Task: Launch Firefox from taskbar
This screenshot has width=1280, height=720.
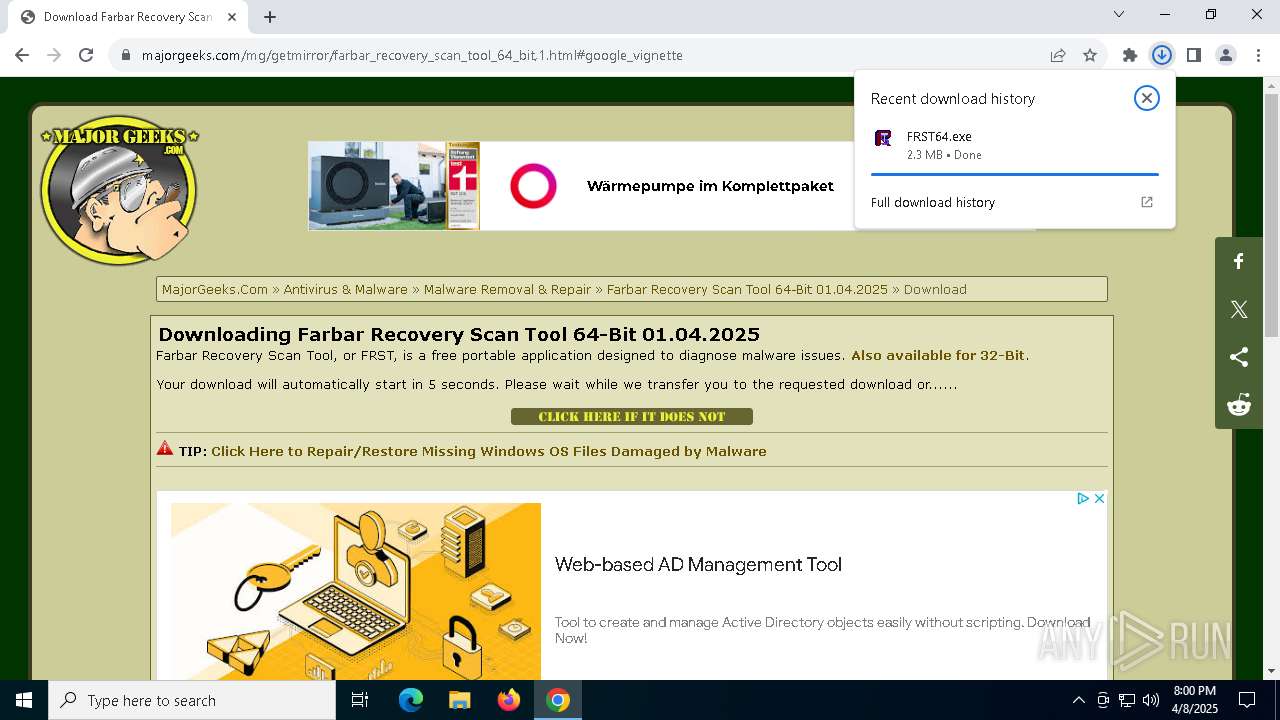Action: 509,700
